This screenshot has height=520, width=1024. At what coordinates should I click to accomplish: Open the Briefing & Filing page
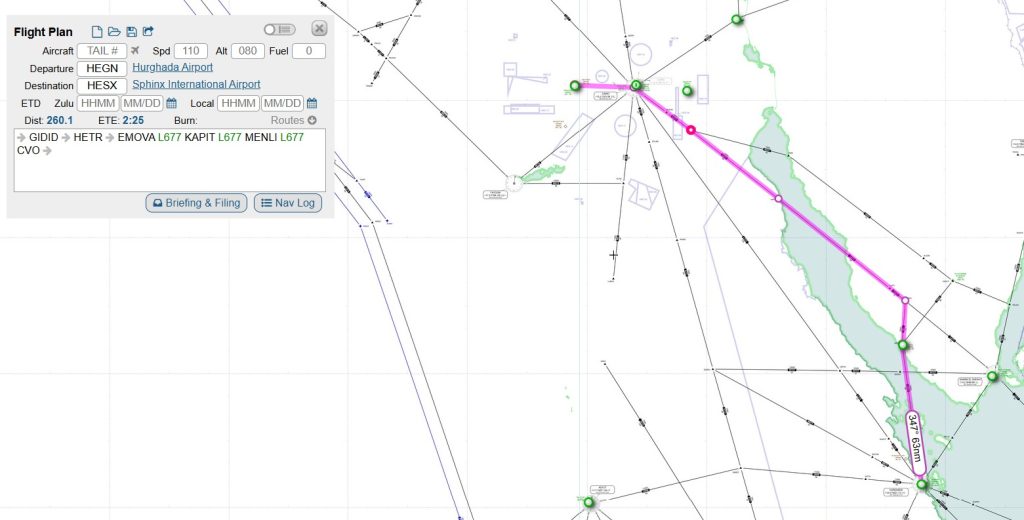click(x=197, y=203)
